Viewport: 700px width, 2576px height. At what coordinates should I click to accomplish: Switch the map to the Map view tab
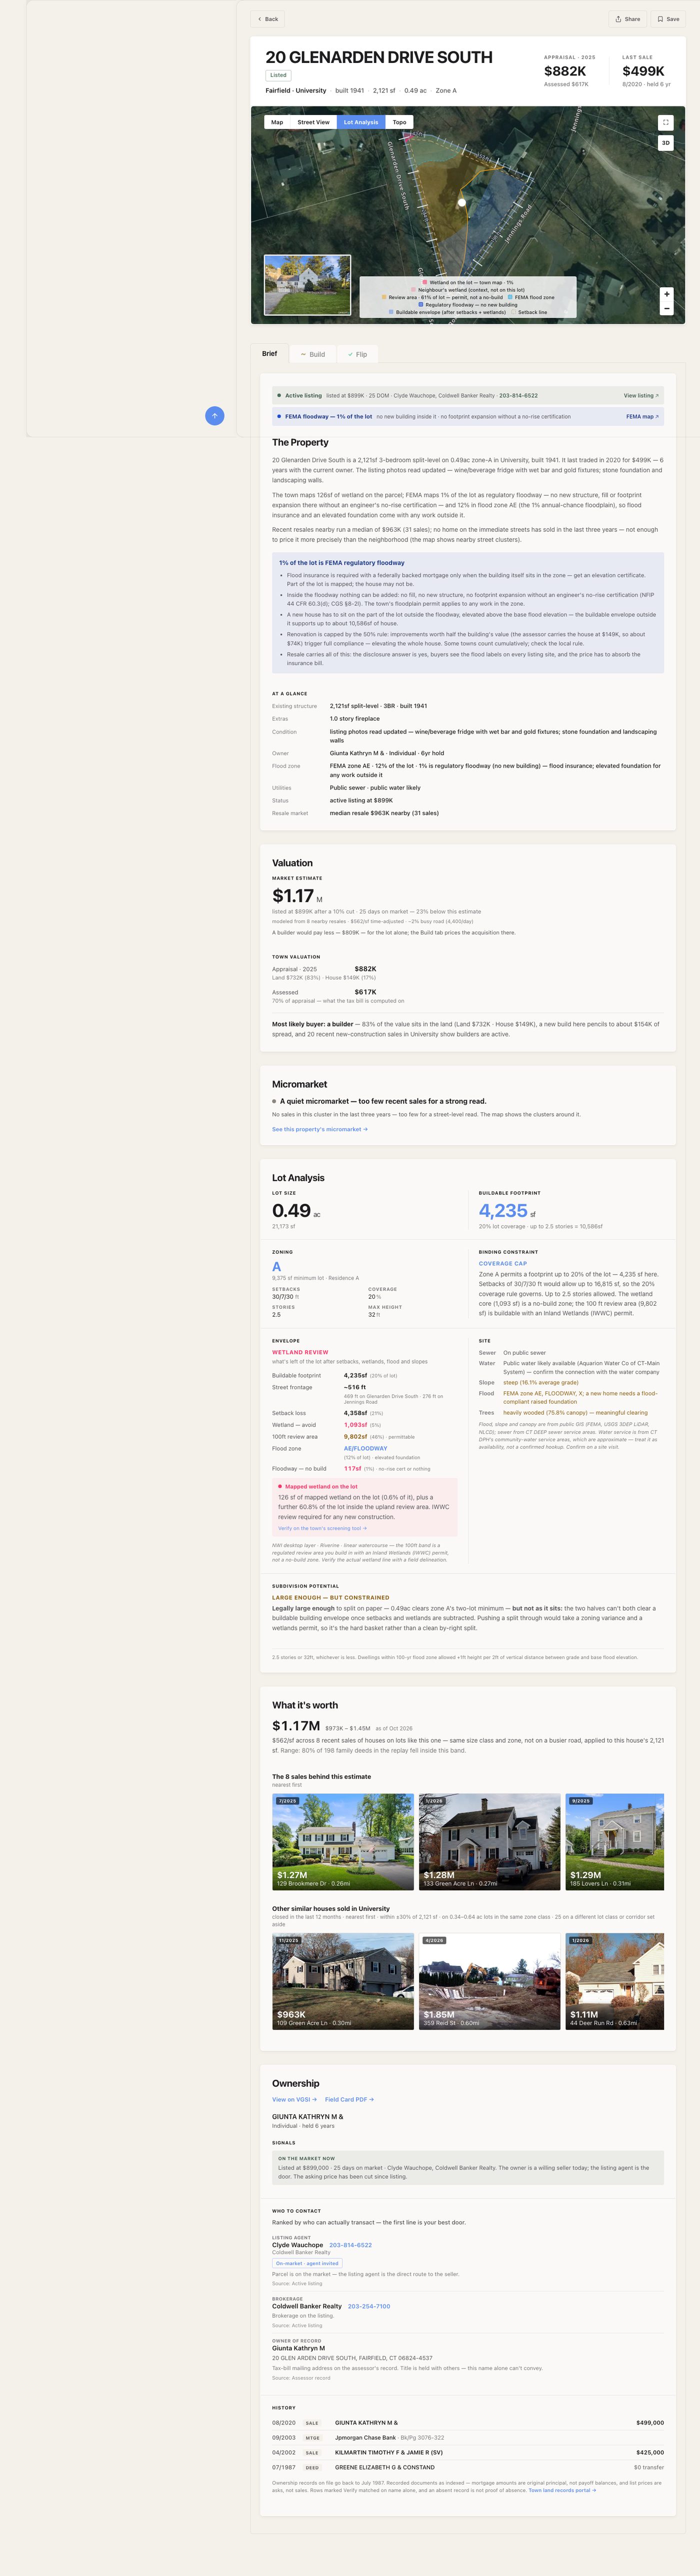point(277,122)
